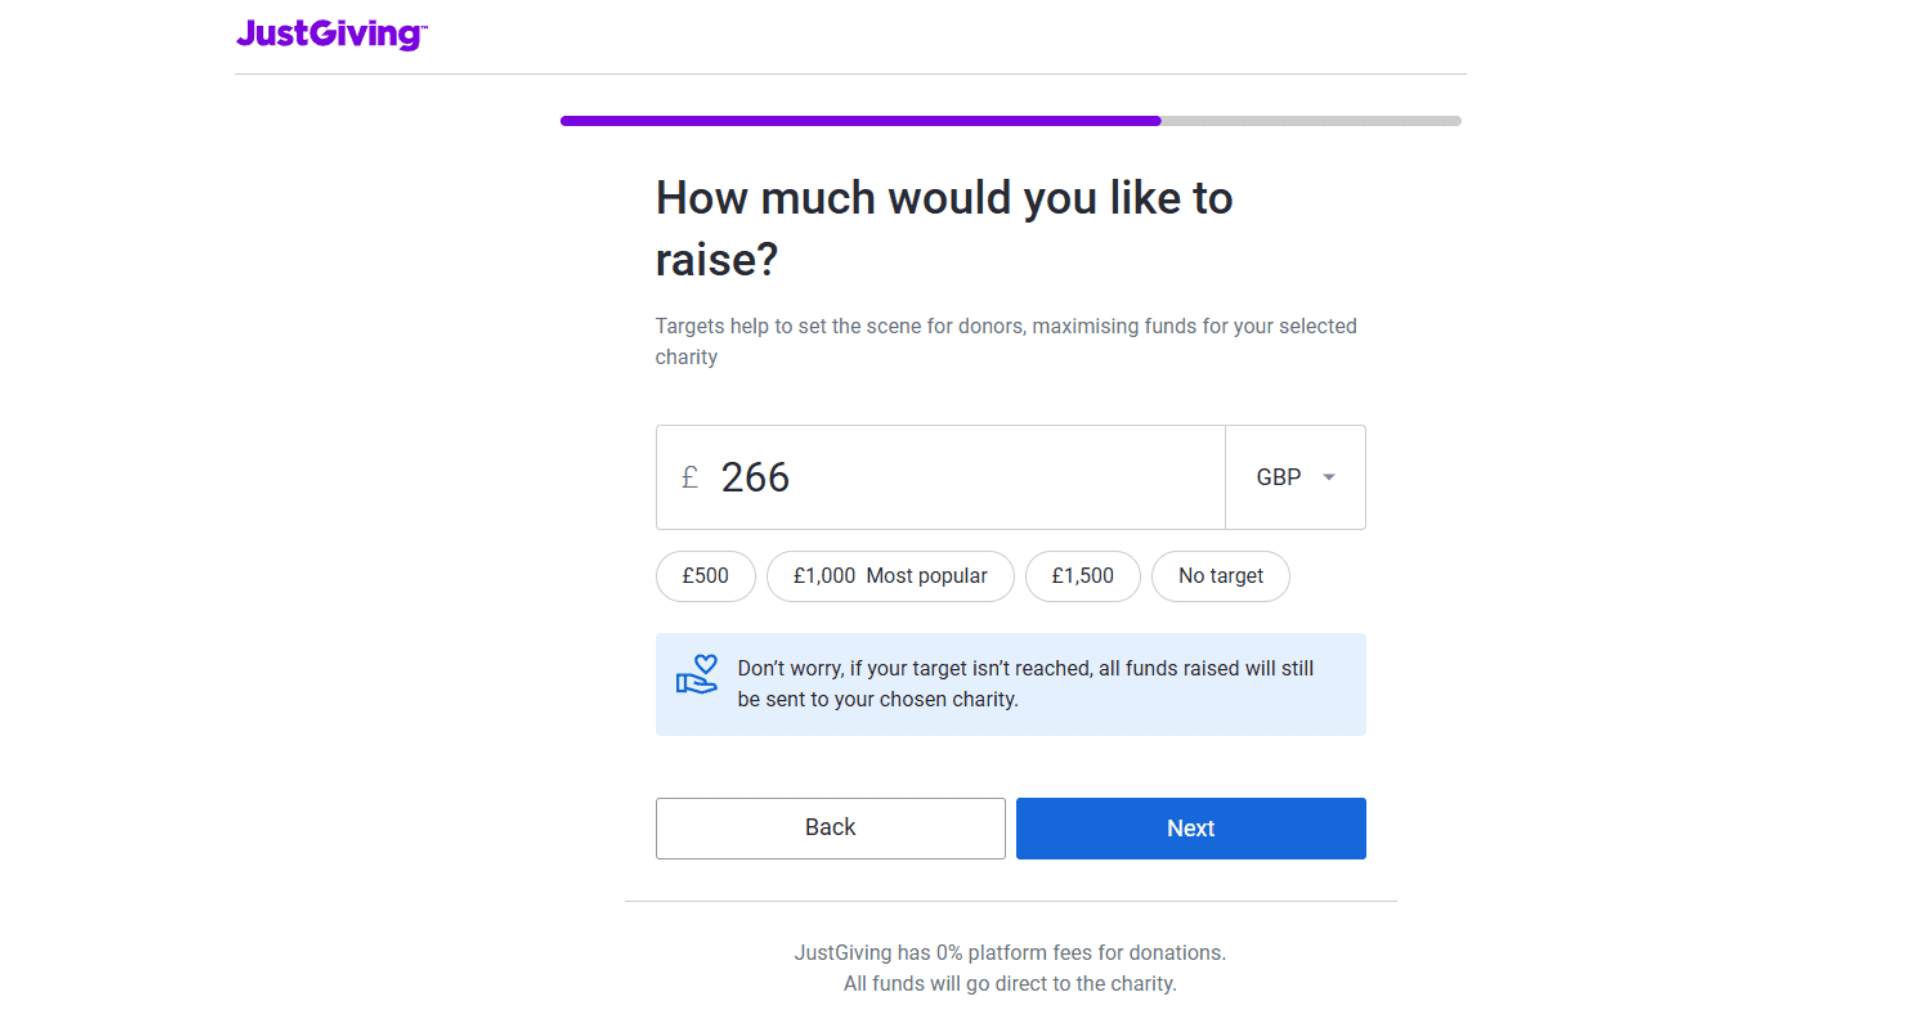Choose the £1,000 target amount

coord(825,576)
